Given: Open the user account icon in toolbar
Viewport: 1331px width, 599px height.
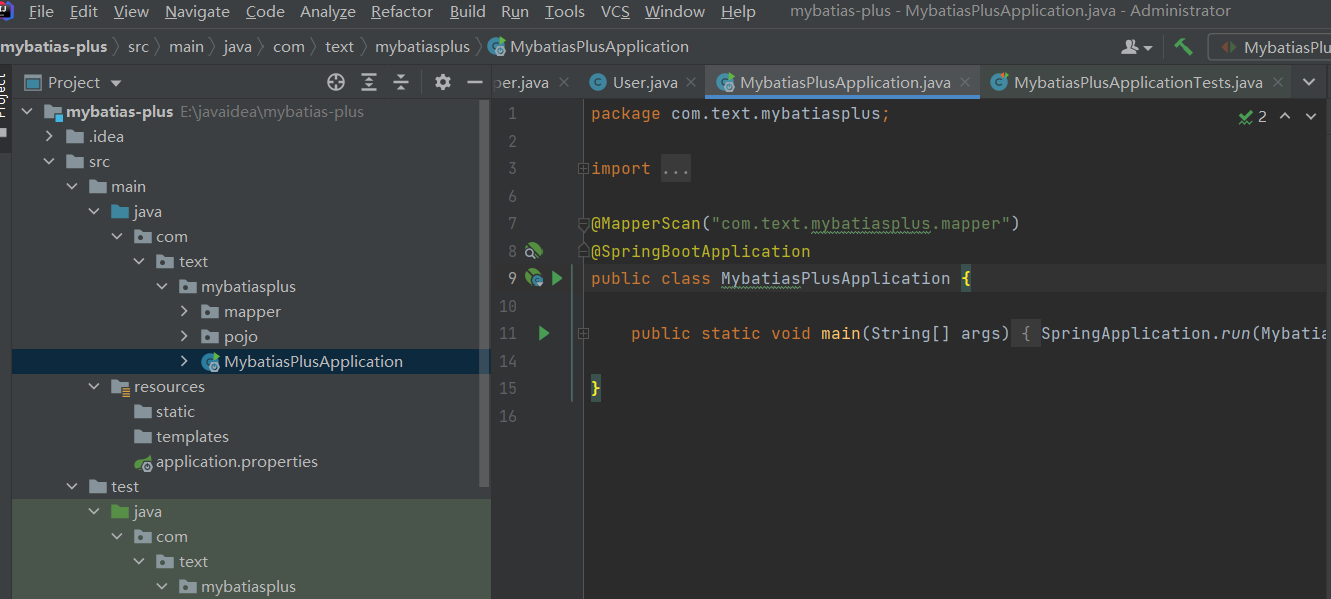Looking at the screenshot, I should click(1137, 47).
